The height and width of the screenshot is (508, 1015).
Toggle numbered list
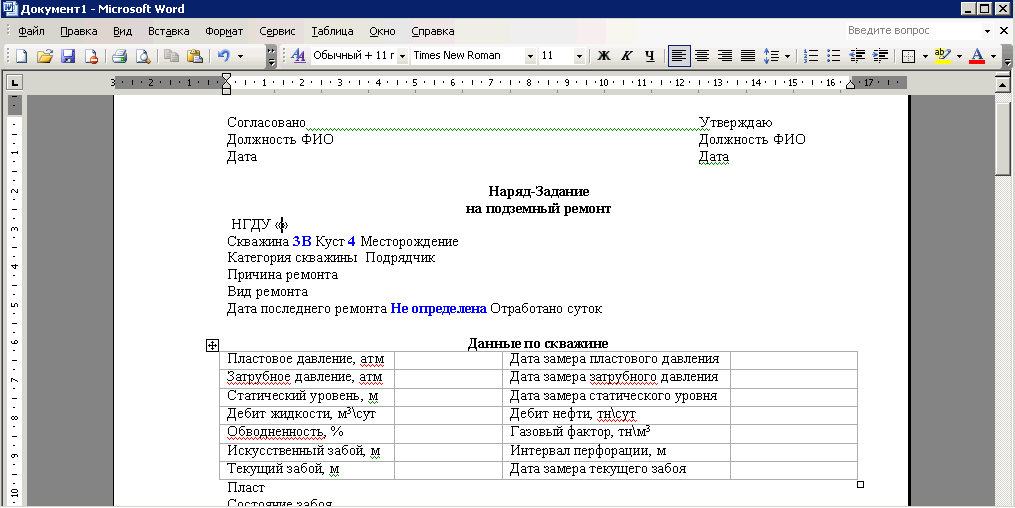point(811,56)
